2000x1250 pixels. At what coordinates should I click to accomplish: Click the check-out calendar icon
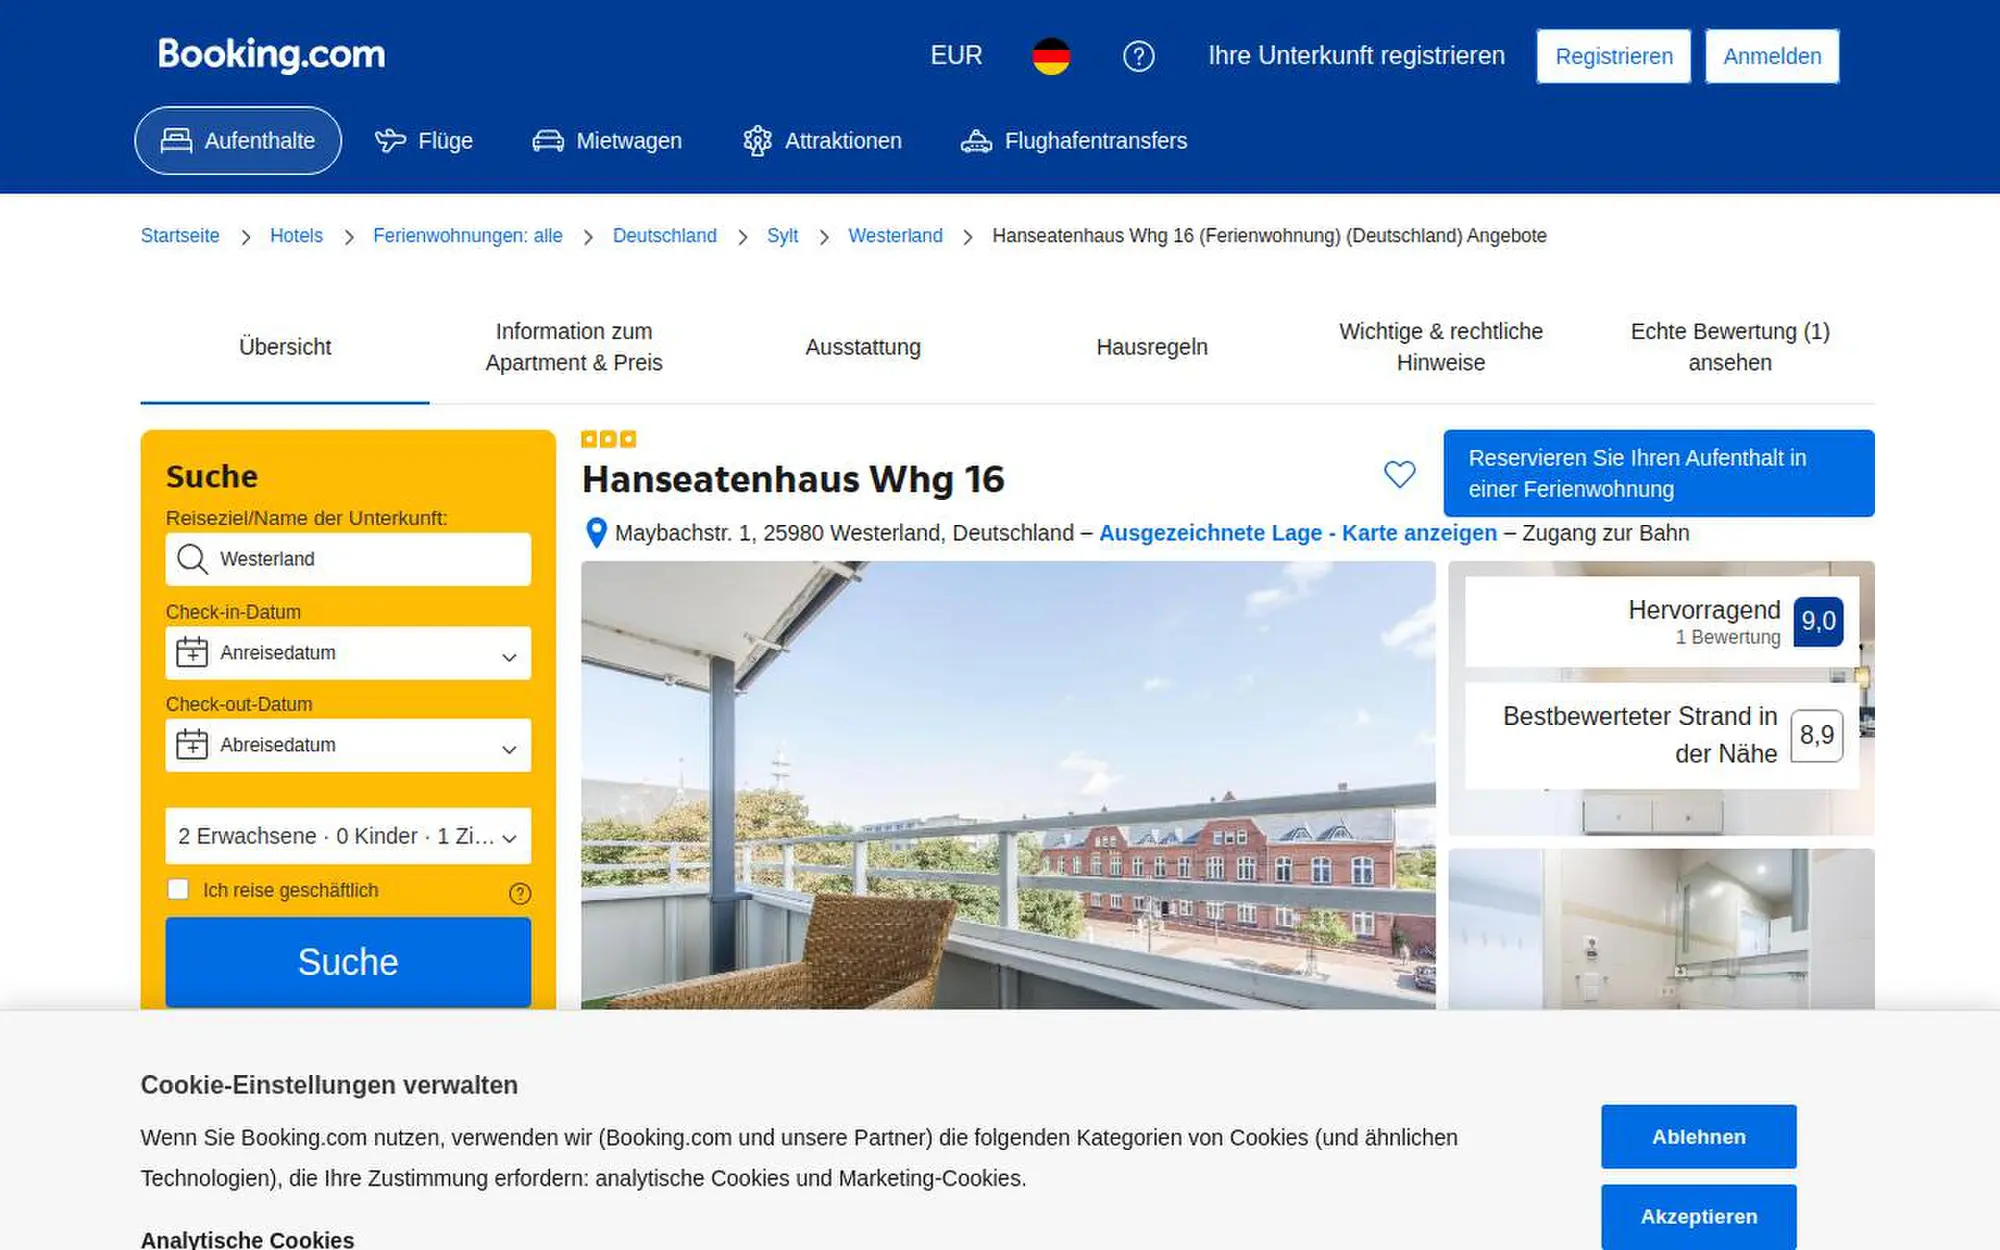click(x=192, y=744)
